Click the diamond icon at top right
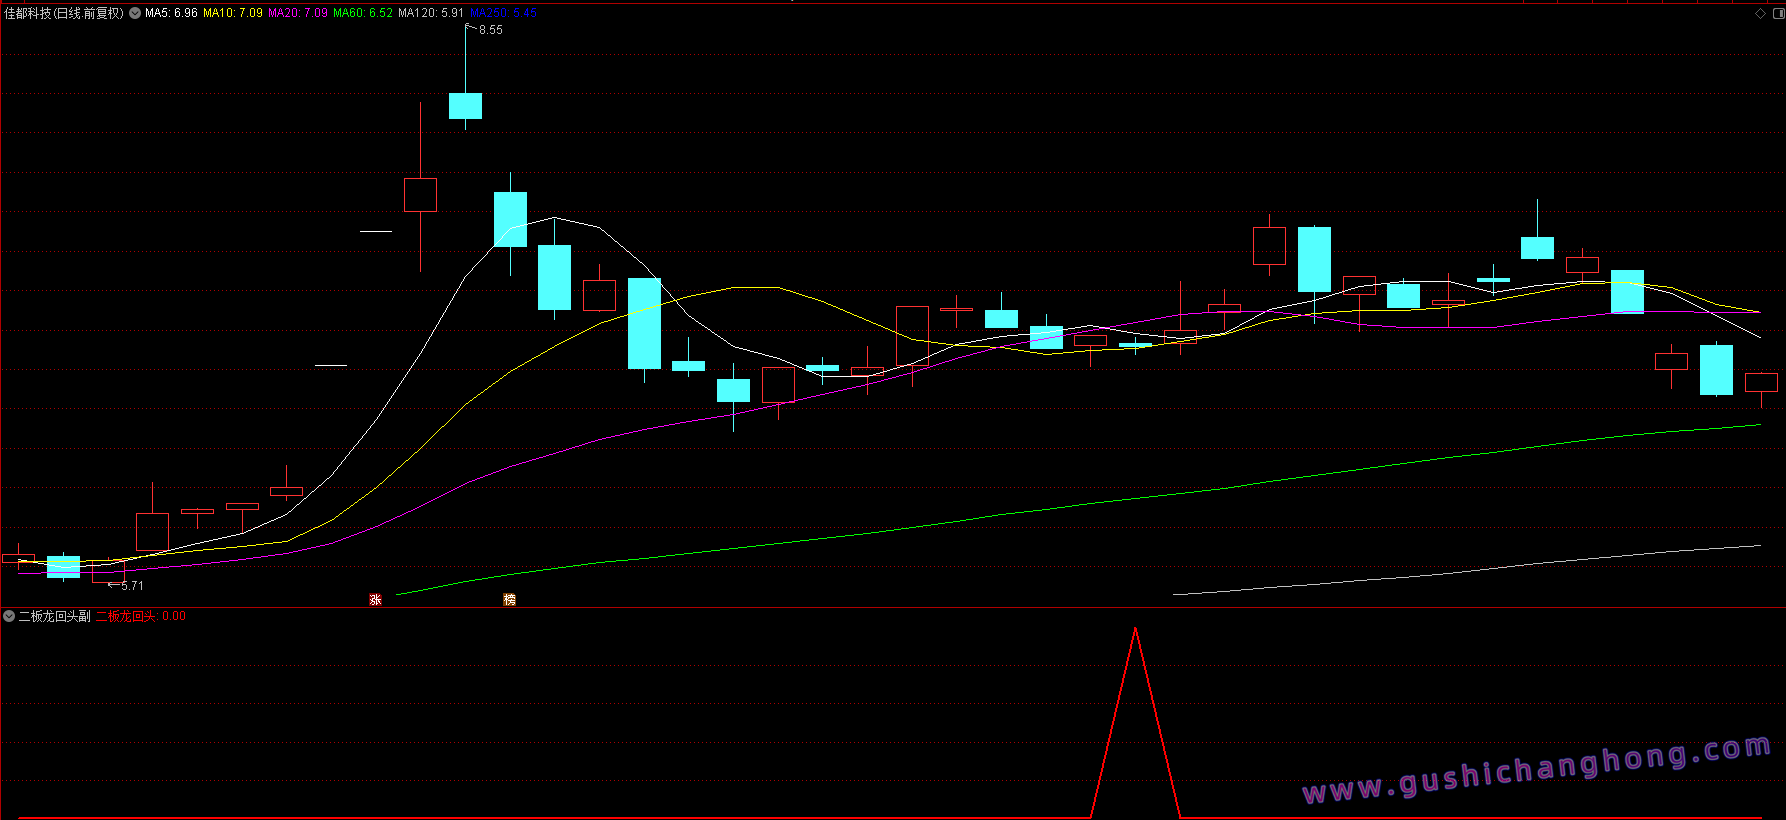 (1760, 13)
